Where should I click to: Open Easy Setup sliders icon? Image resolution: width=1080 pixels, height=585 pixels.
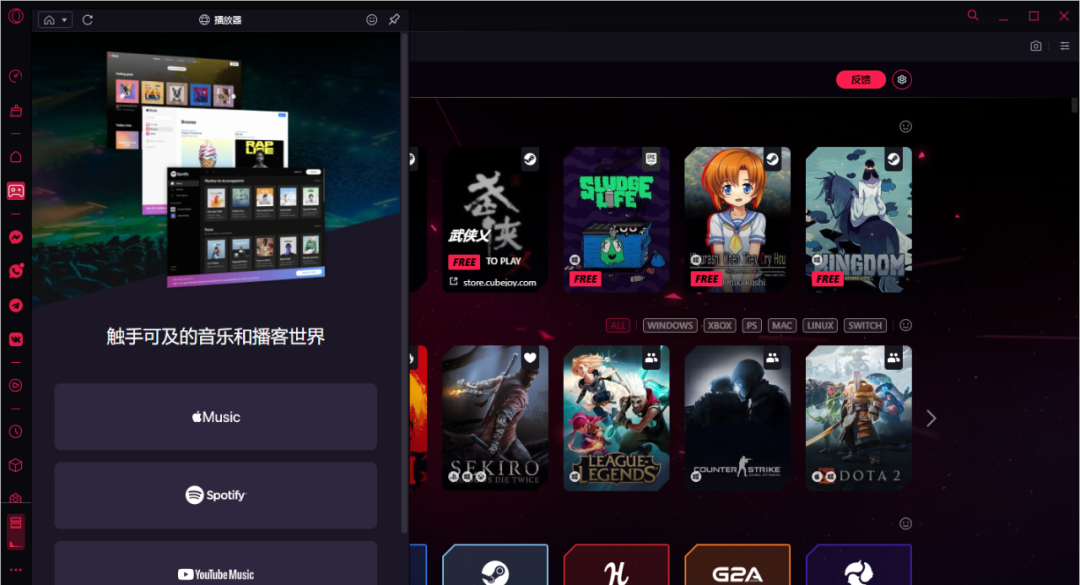1064,46
